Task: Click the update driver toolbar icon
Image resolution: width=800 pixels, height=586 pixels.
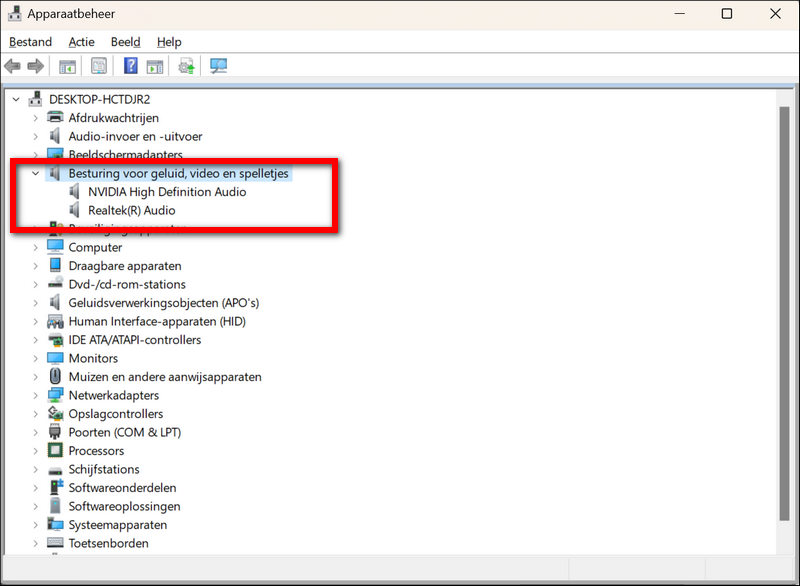Action: [186, 66]
